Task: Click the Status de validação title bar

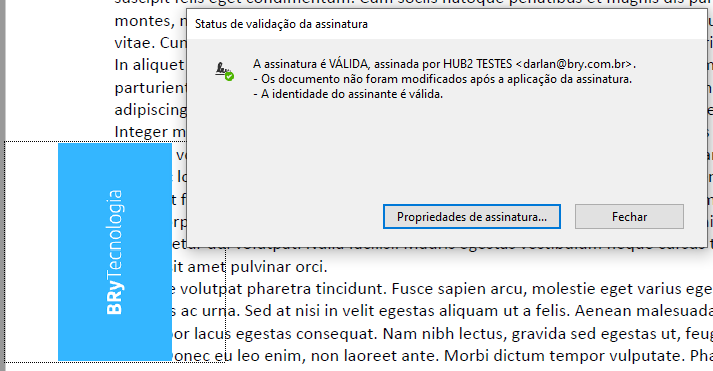Action: point(446,24)
